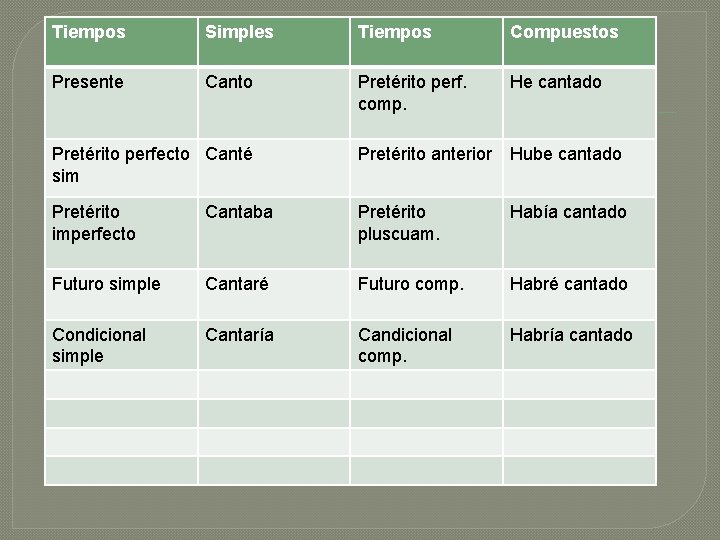Select the 'Condicional simple' cell

121,344
